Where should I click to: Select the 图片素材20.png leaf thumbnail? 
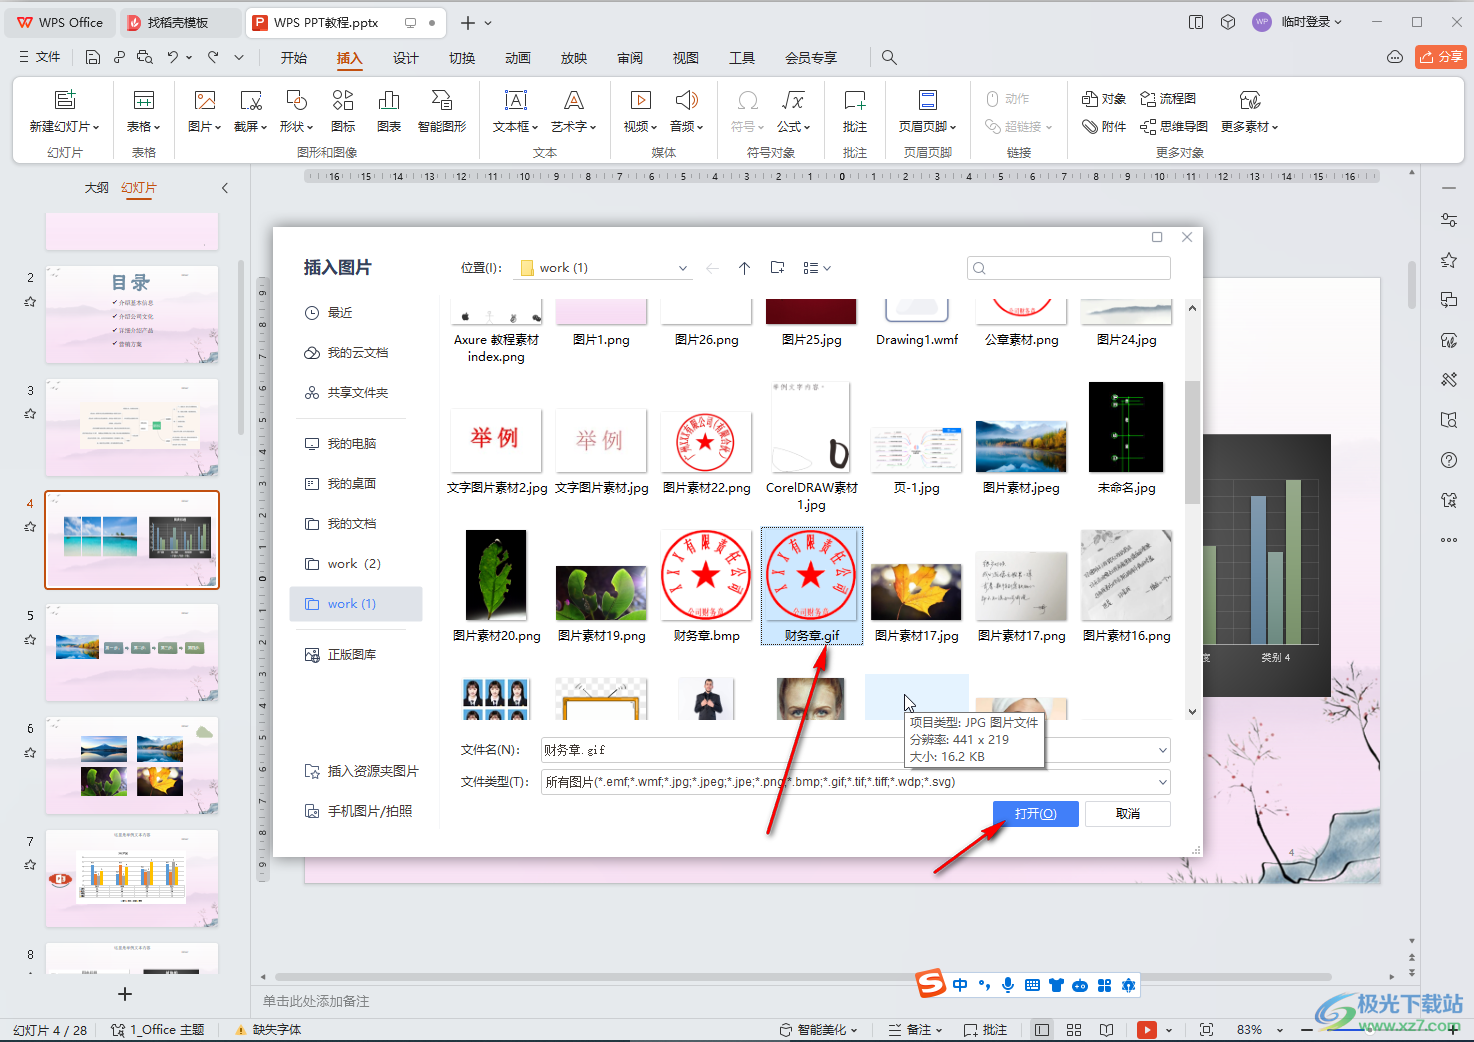coord(496,576)
